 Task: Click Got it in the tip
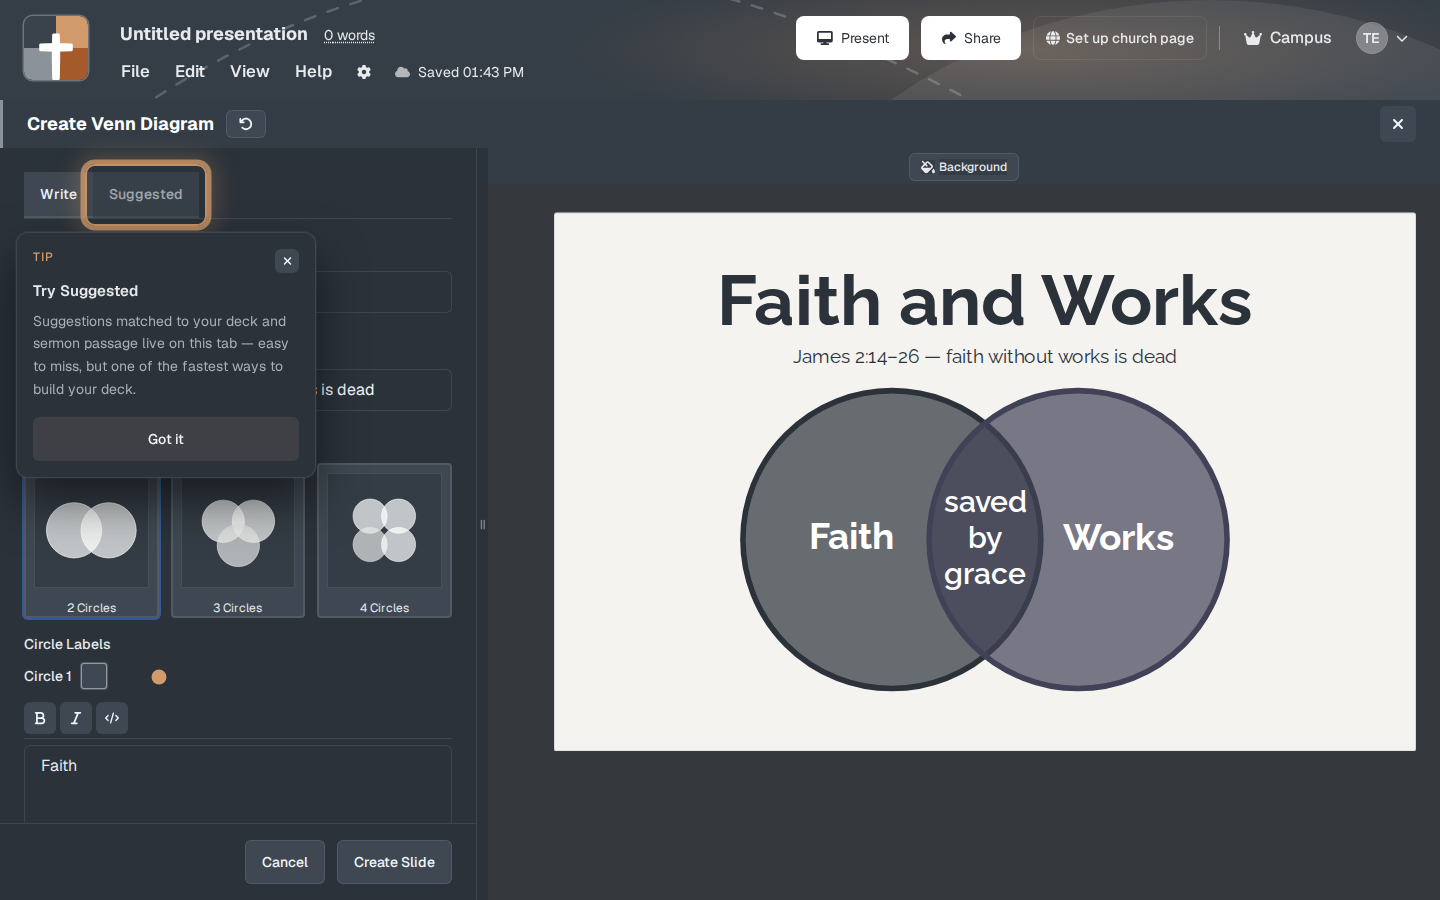166,439
